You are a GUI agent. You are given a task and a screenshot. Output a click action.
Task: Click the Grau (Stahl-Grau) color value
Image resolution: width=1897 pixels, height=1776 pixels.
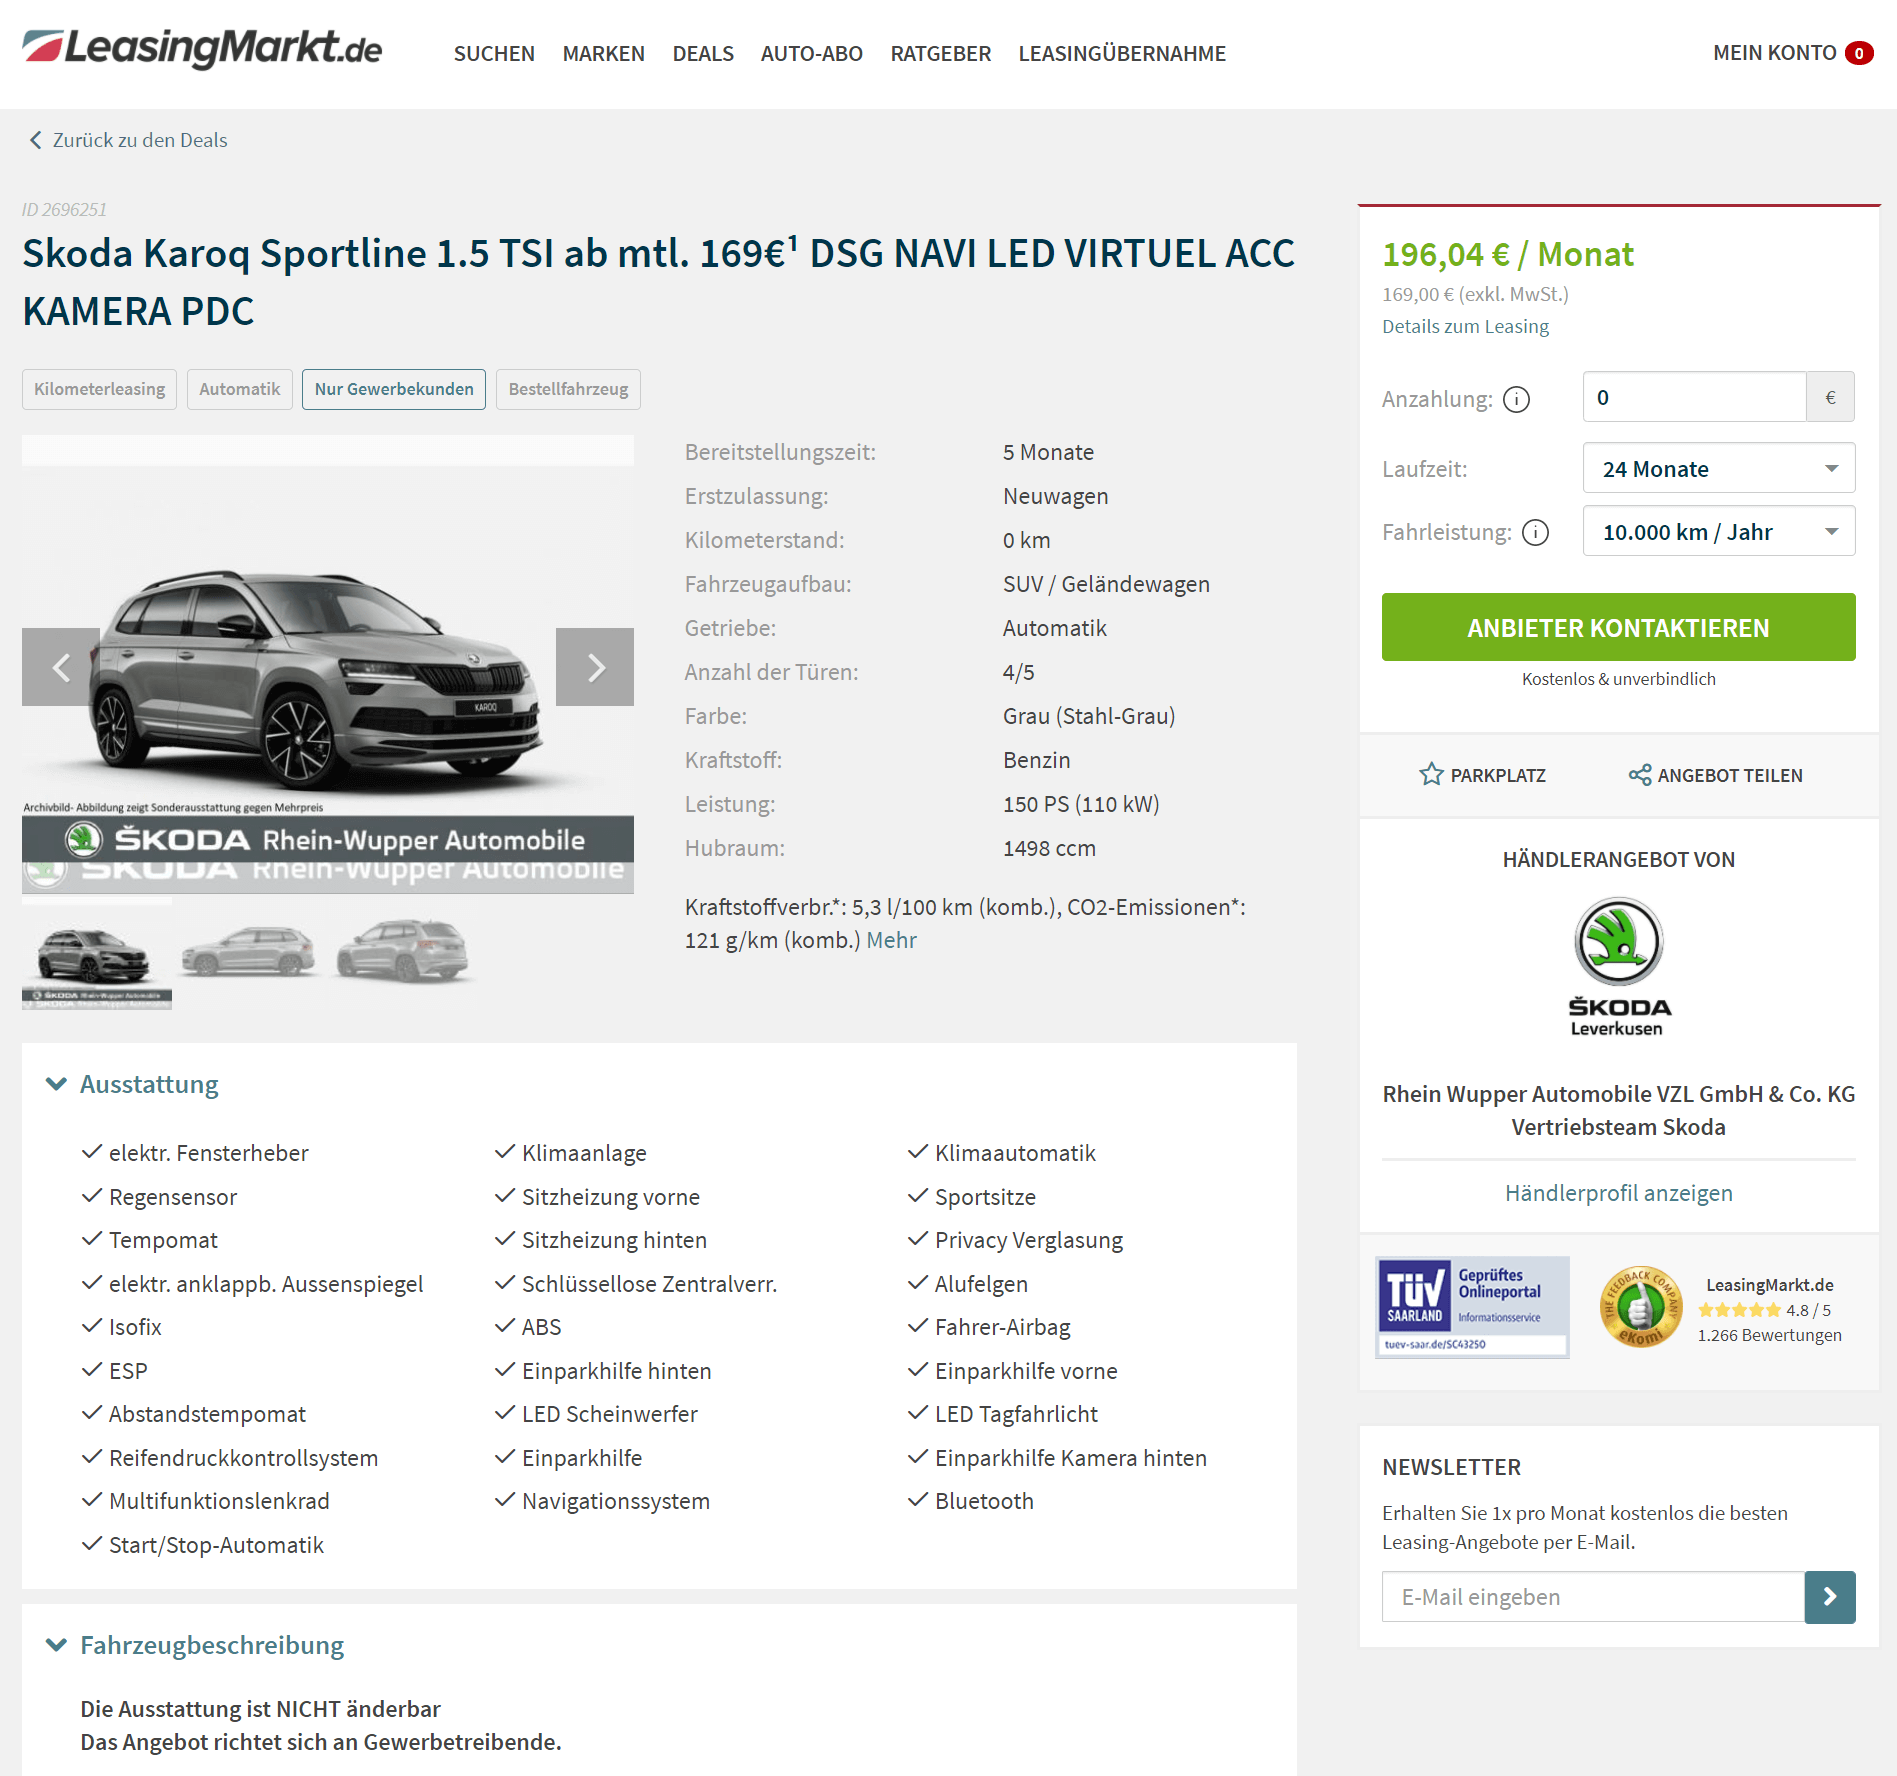pyautogui.click(x=1089, y=716)
